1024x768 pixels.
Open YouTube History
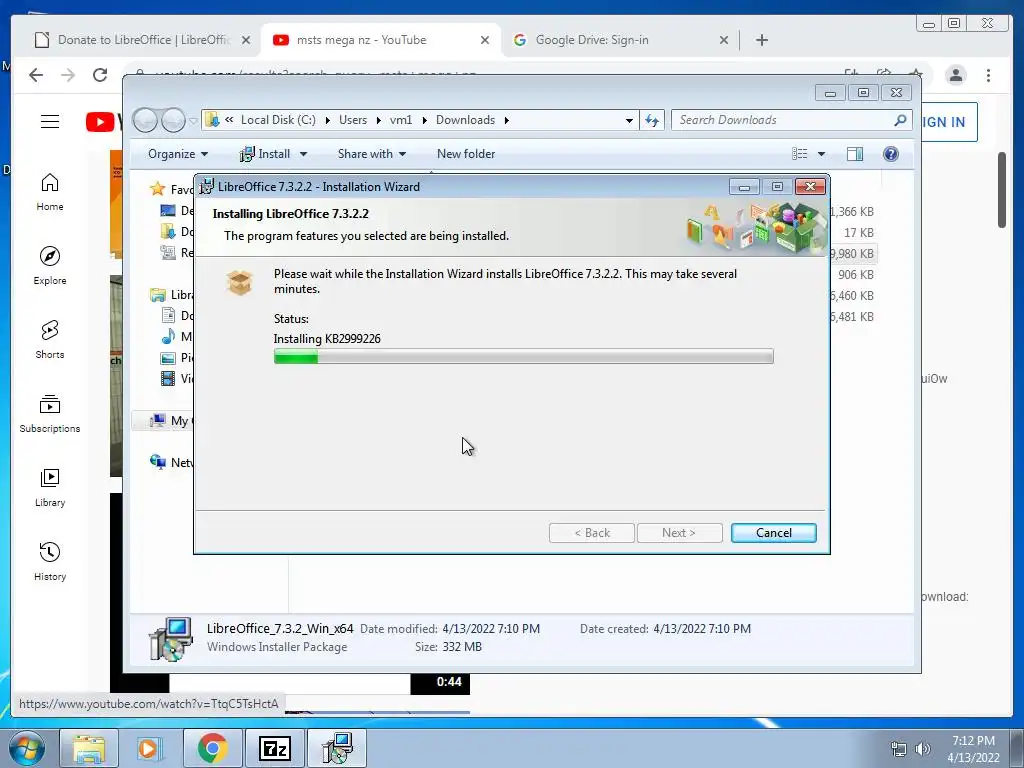click(x=50, y=562)
